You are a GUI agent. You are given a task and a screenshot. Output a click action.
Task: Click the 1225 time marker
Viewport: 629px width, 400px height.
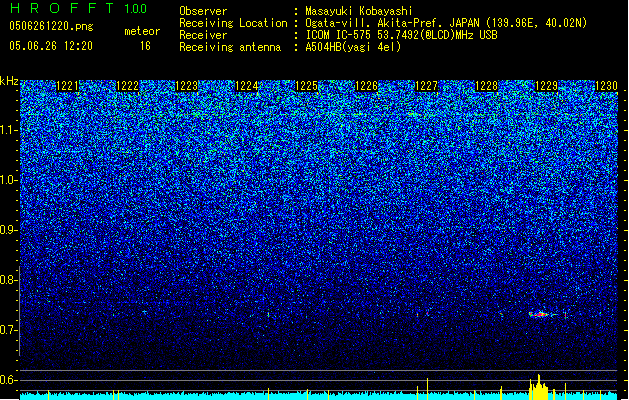(x=306, y=86)
